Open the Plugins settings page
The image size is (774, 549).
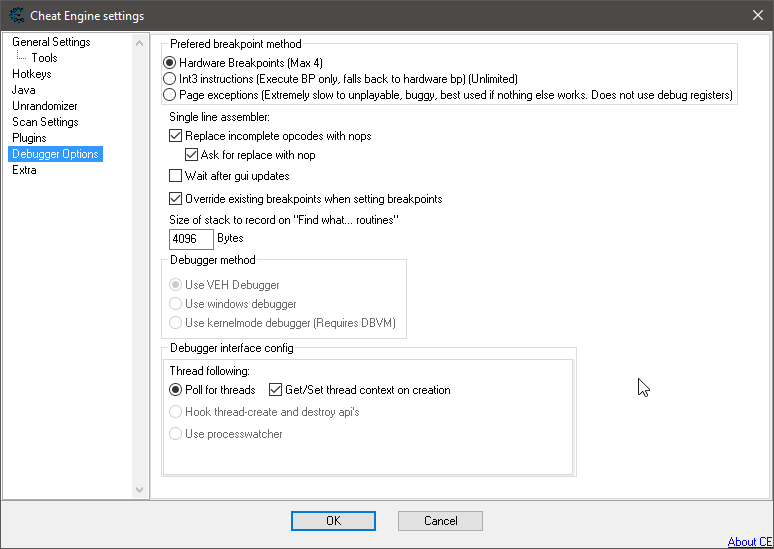pyautogui.click(x=29, y=138)
